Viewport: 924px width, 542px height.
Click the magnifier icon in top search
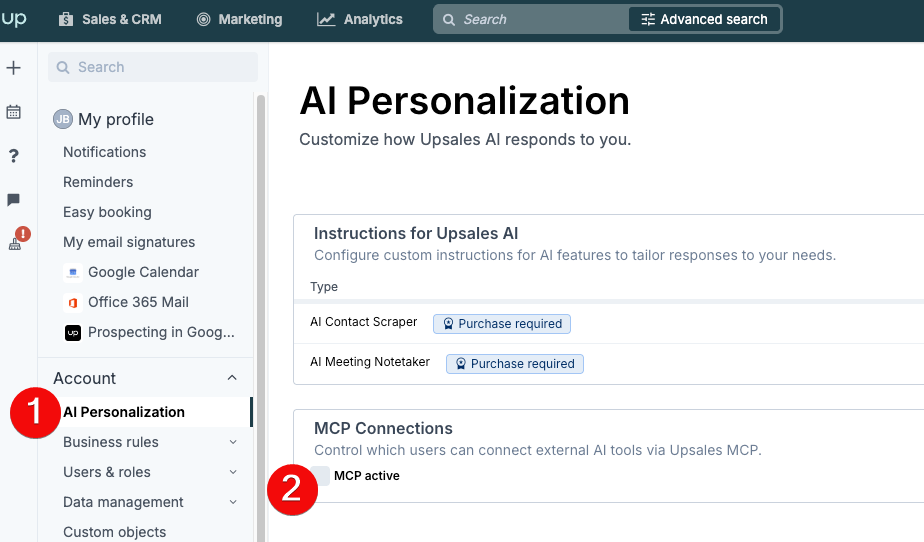(x=449, y=20)
